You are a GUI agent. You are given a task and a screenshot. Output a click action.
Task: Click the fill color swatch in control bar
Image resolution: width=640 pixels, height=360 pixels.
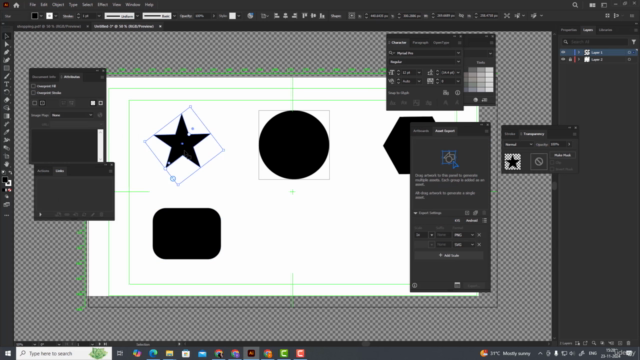click(x=35, y=16)
